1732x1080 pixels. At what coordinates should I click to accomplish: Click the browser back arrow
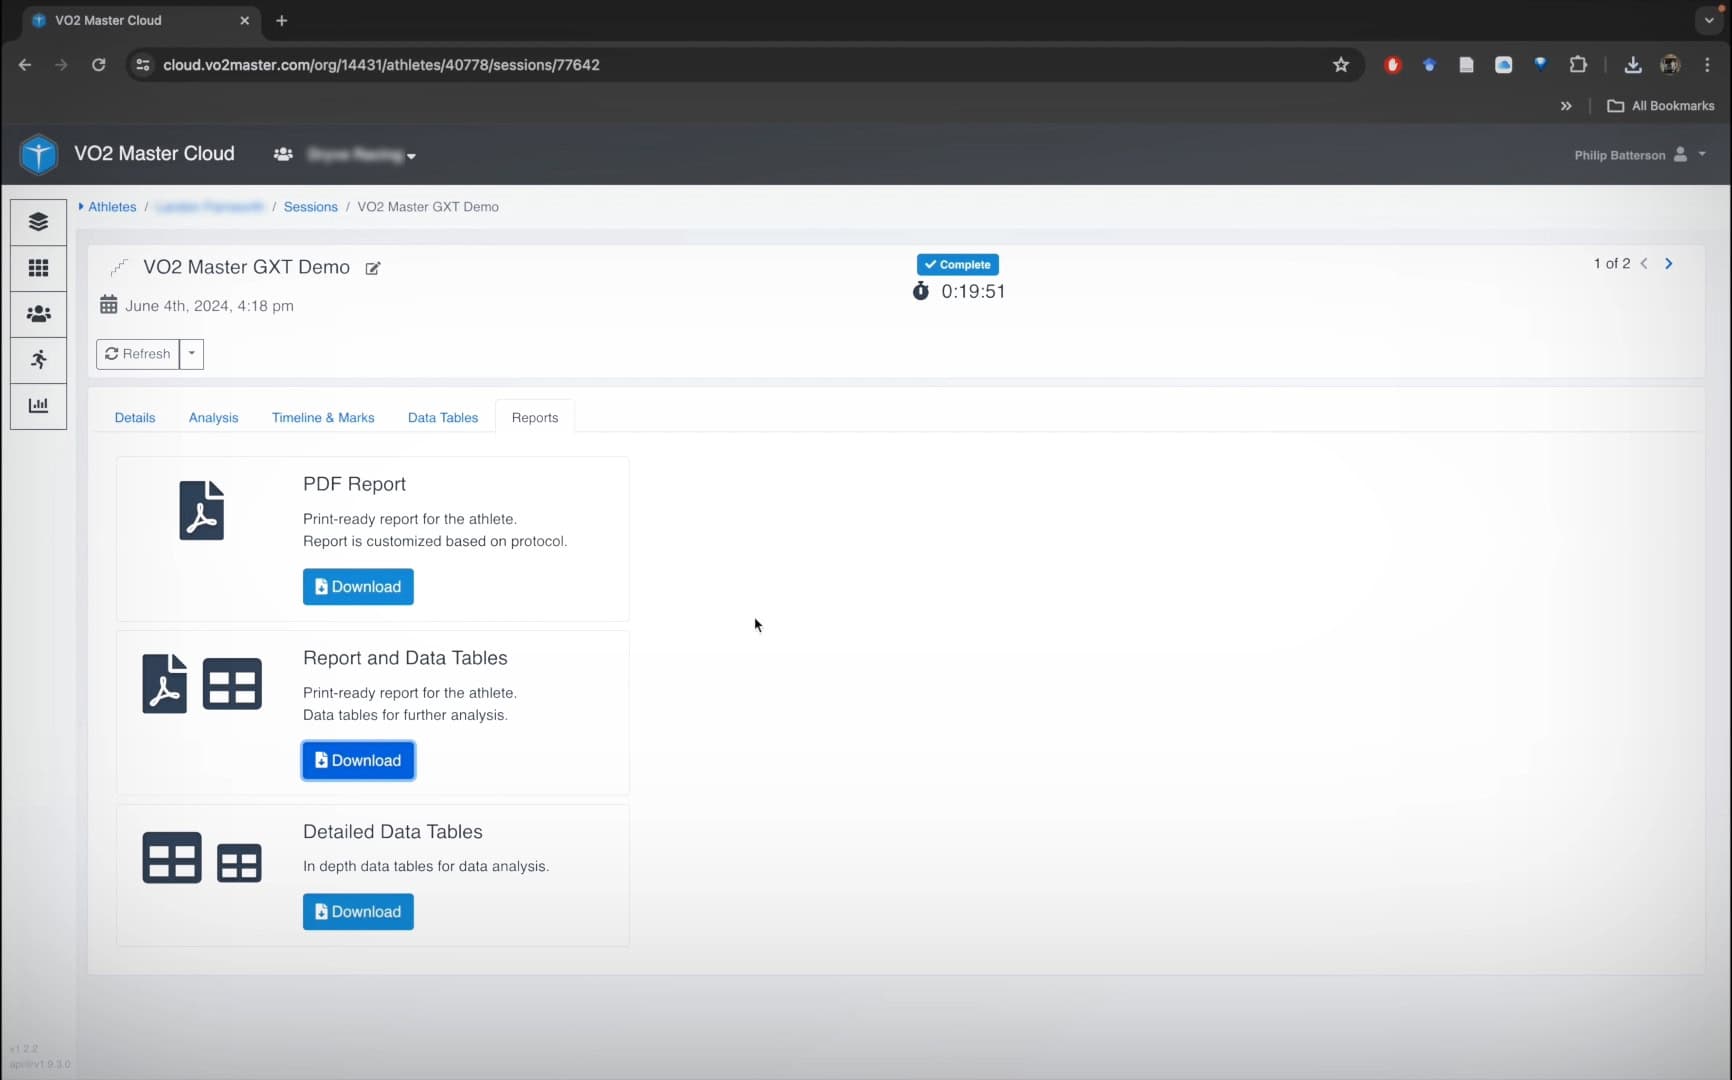[25, 65]
